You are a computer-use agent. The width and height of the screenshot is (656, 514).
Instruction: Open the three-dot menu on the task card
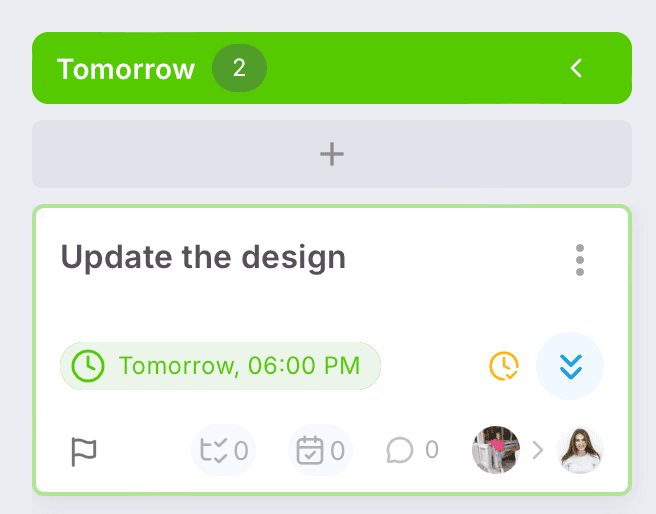point(580,260)
